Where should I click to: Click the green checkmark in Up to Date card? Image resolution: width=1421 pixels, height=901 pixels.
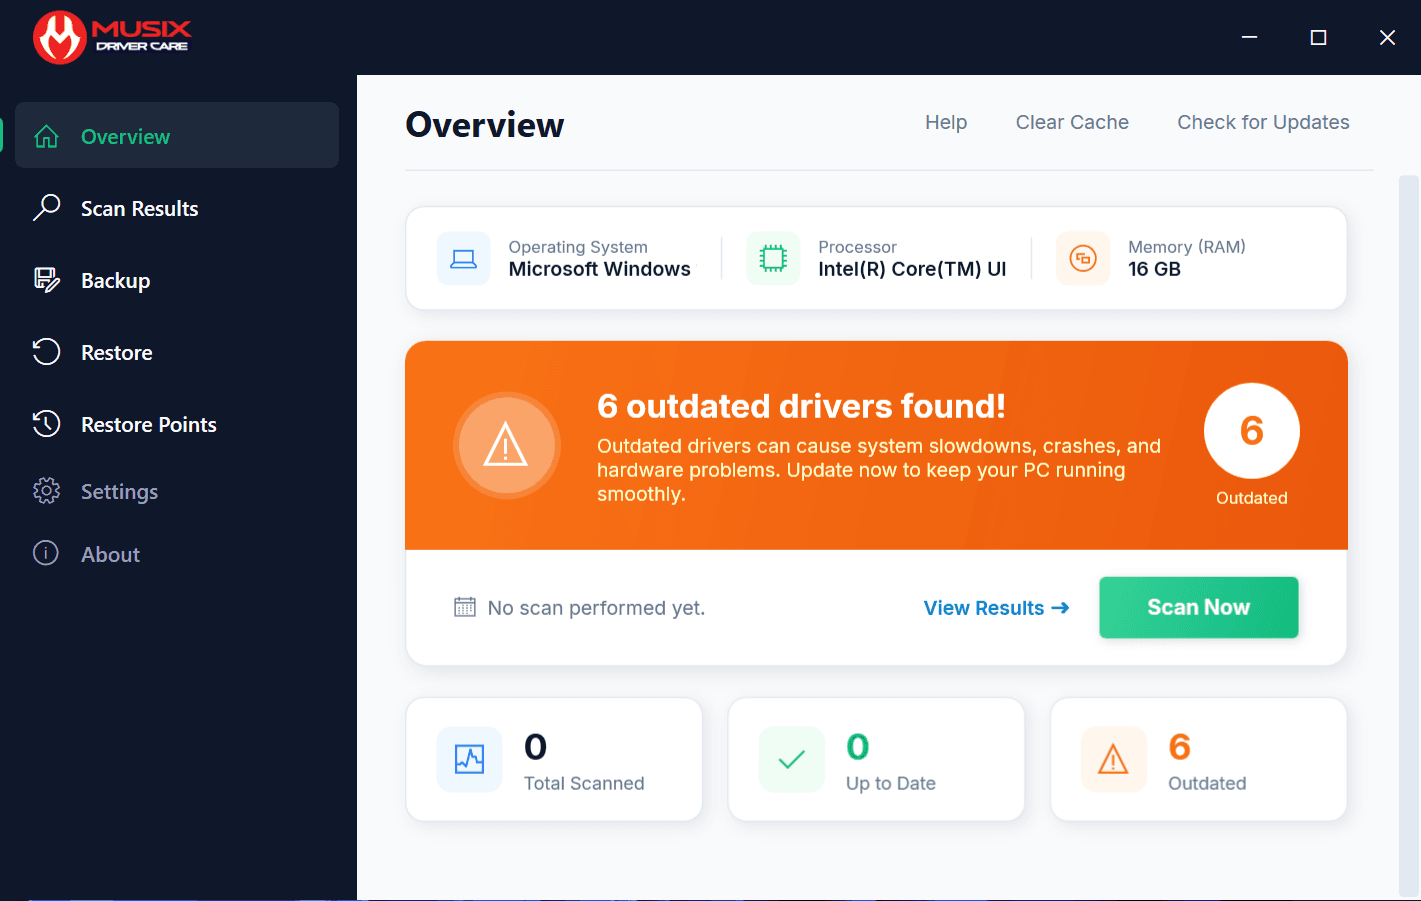pyautogui.click(x=791, y=759)
